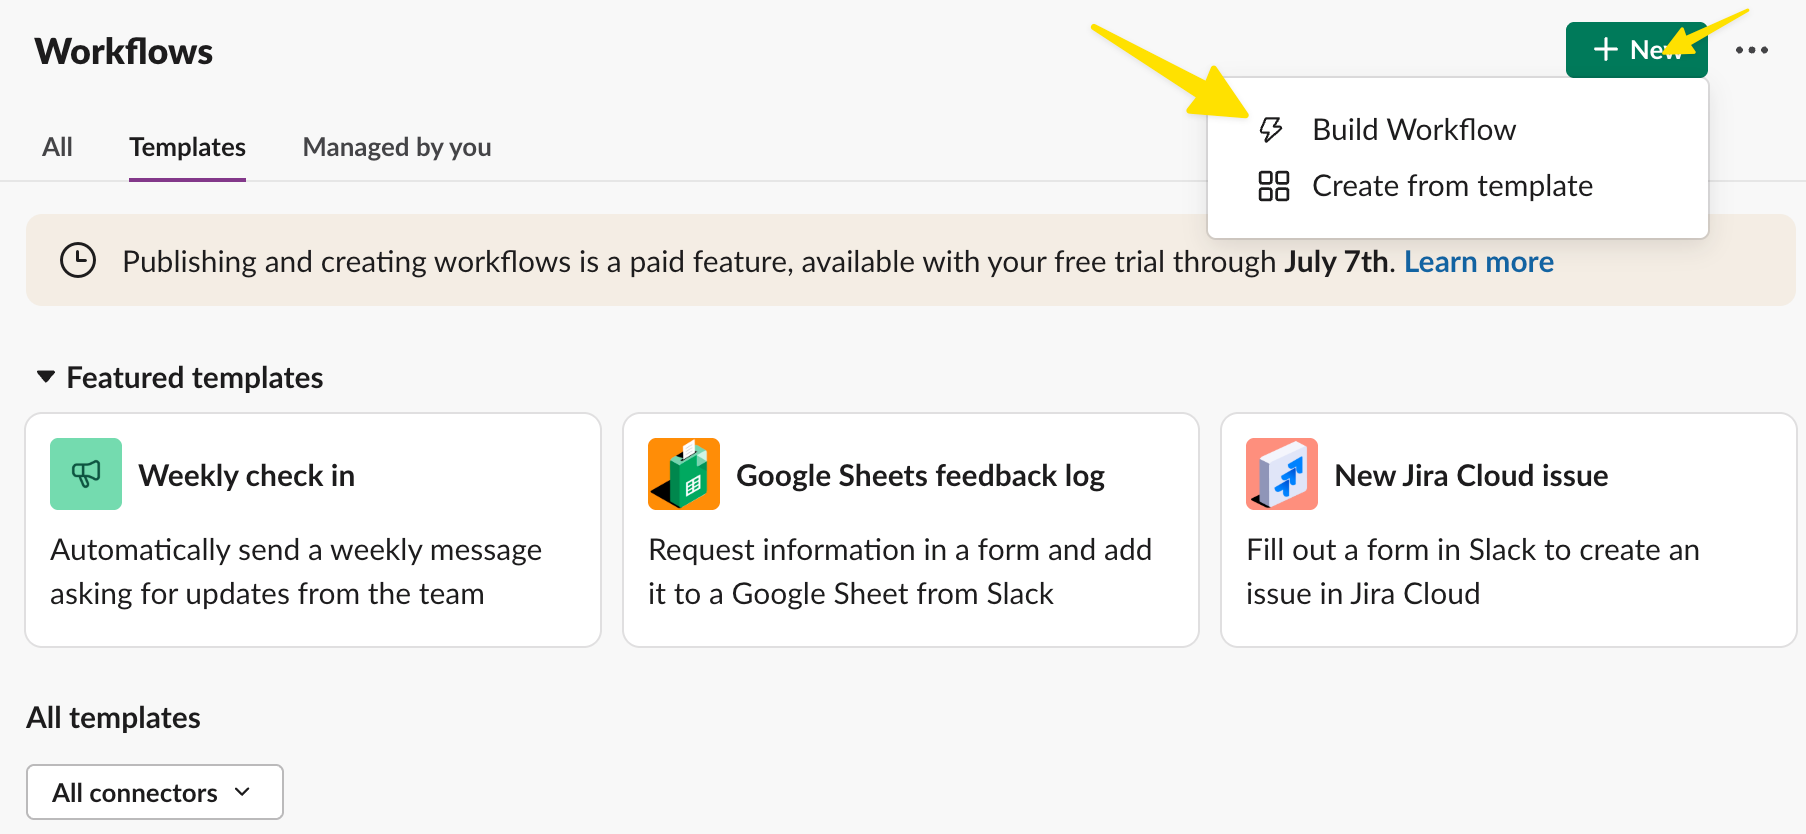Click the New Jira Cloud issue icon

pyautogui.click(x=1282, y=474)
